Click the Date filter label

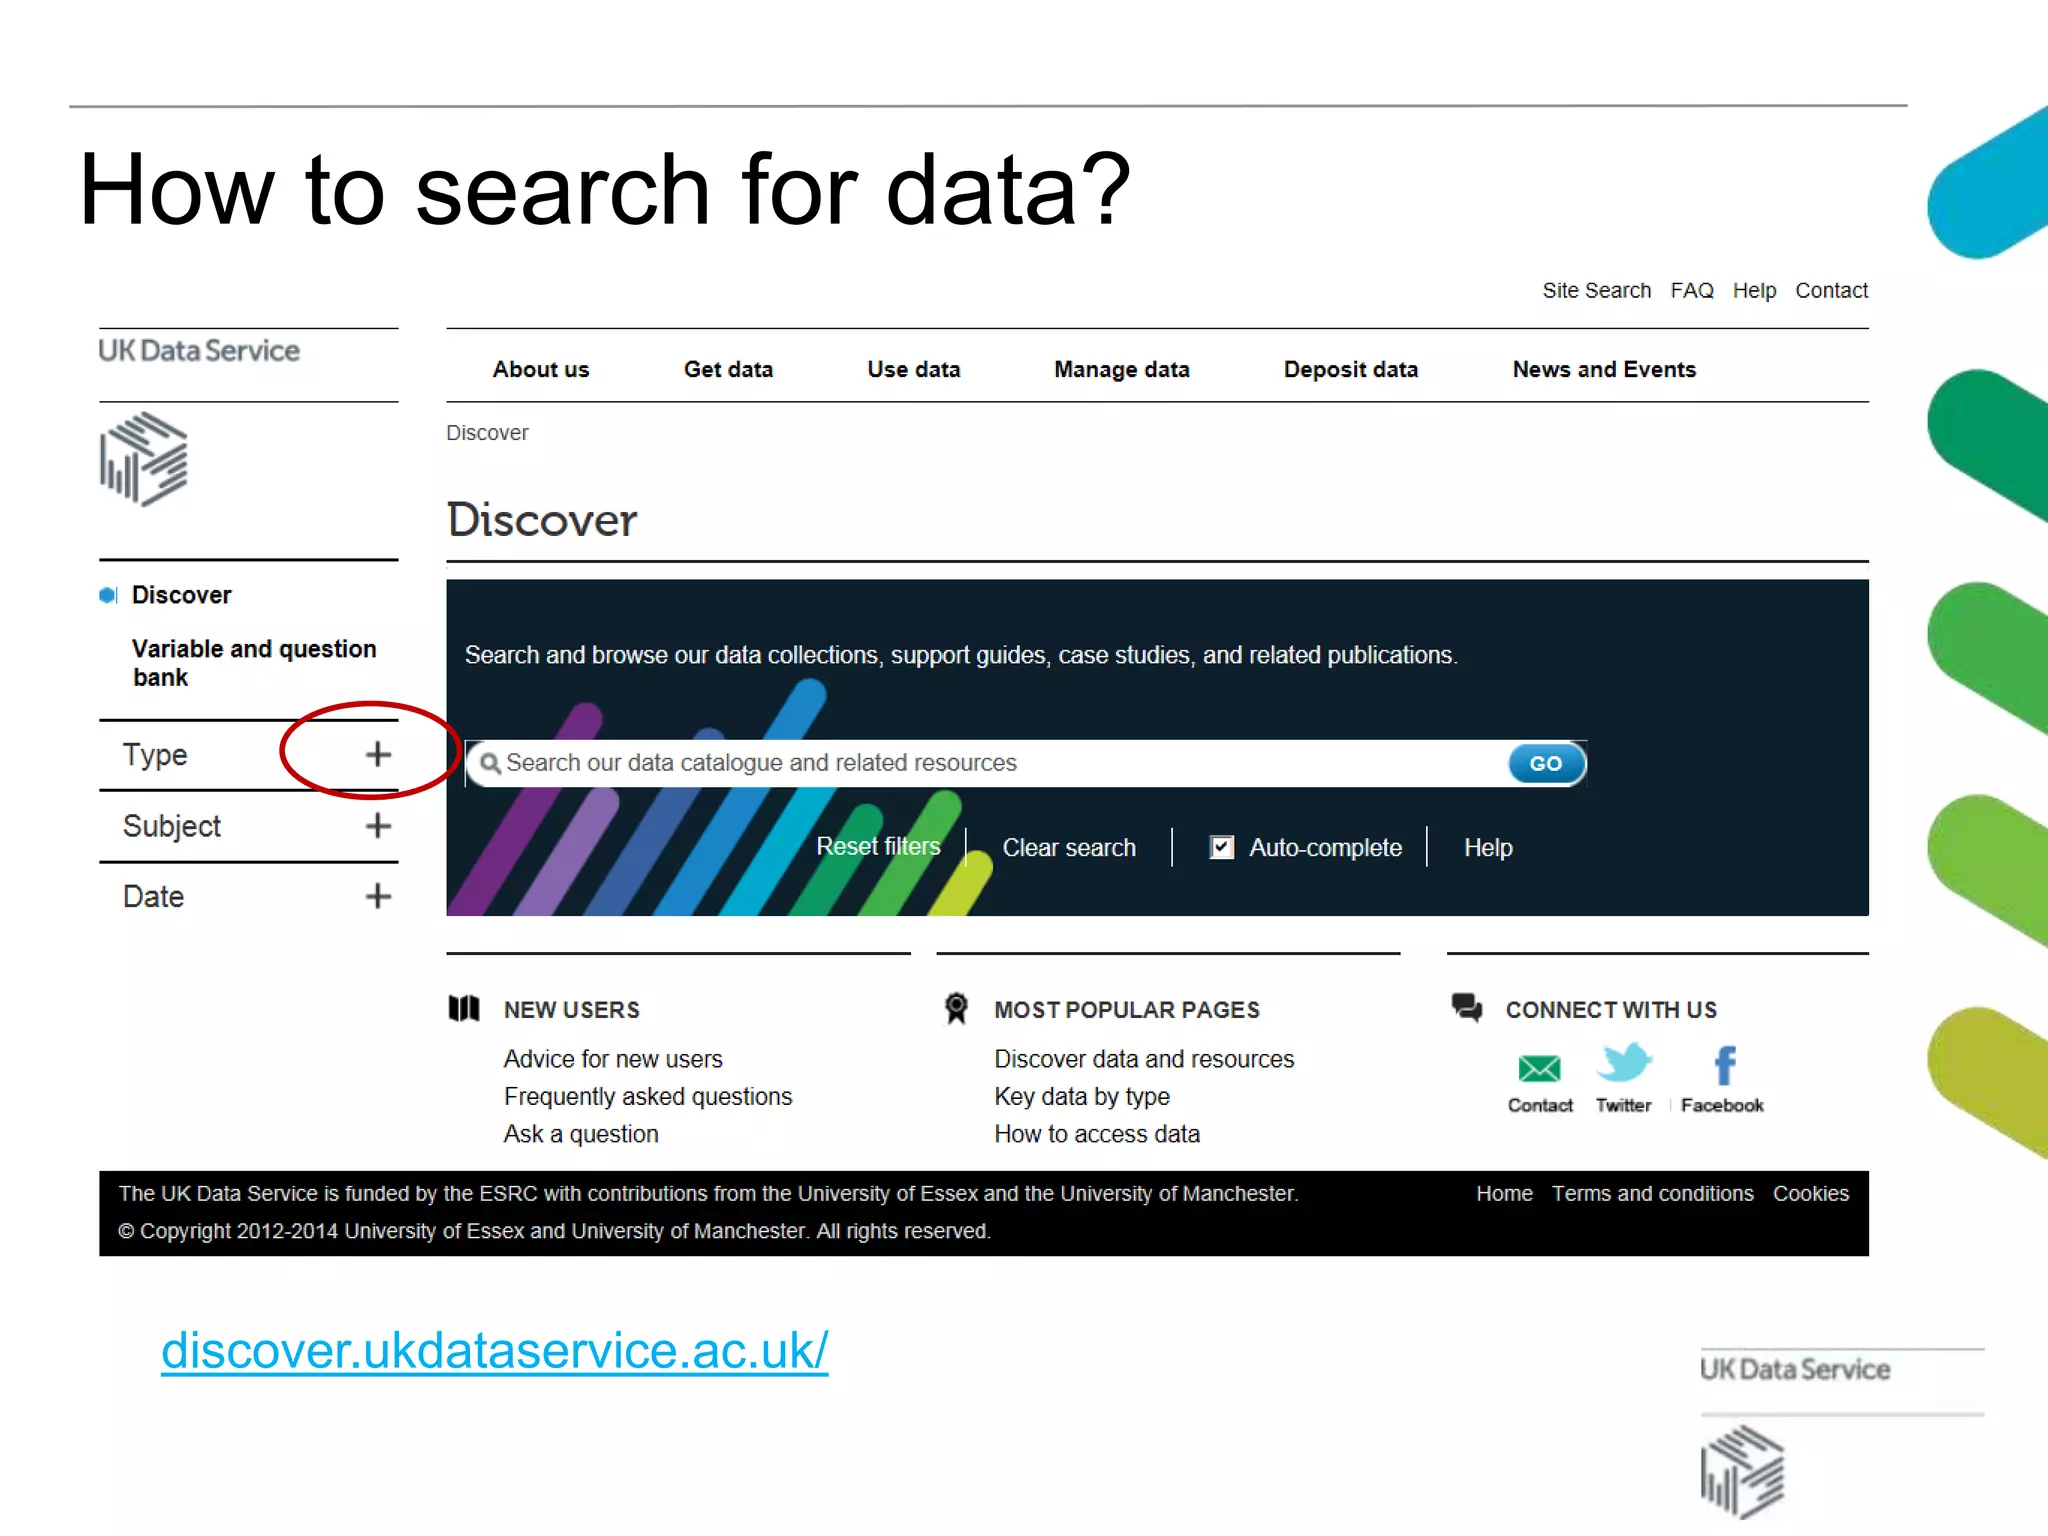point(153,897)
